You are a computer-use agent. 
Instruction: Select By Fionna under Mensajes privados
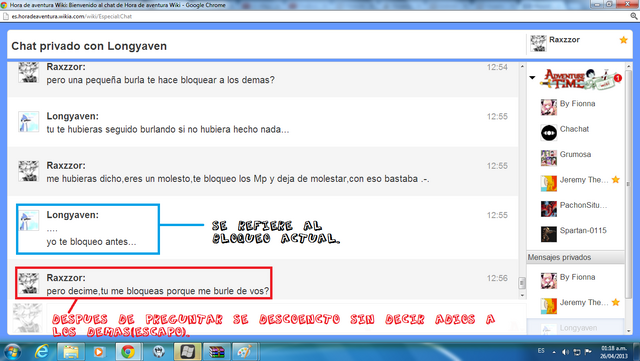[576, 281]
